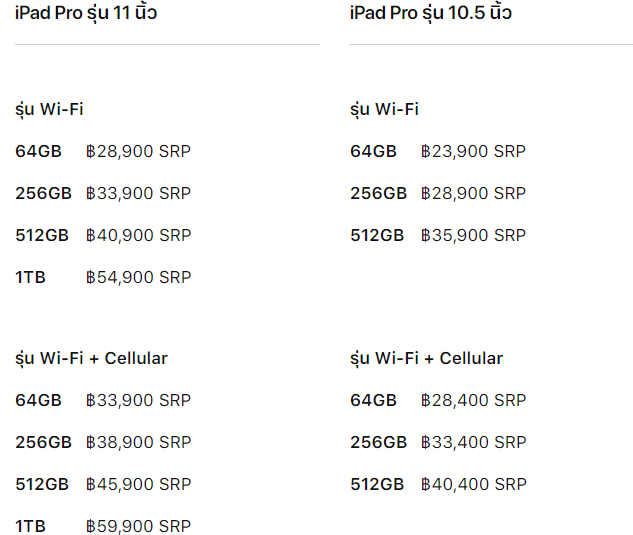Select the ฿35,900 SRP price
This screenshot has width=633, height=535.
point(473,235)
